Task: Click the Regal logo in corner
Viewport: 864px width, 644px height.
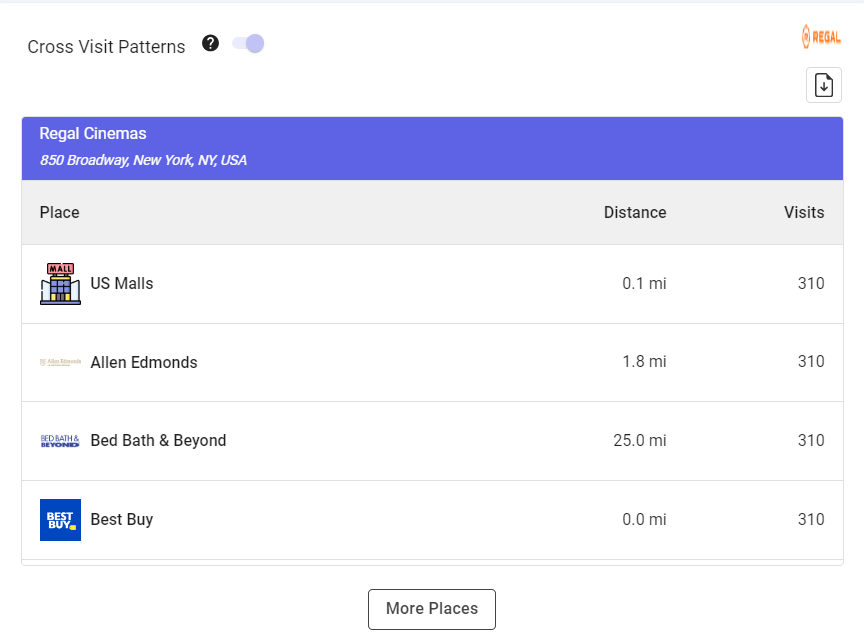Action: (x=821, y=37)
